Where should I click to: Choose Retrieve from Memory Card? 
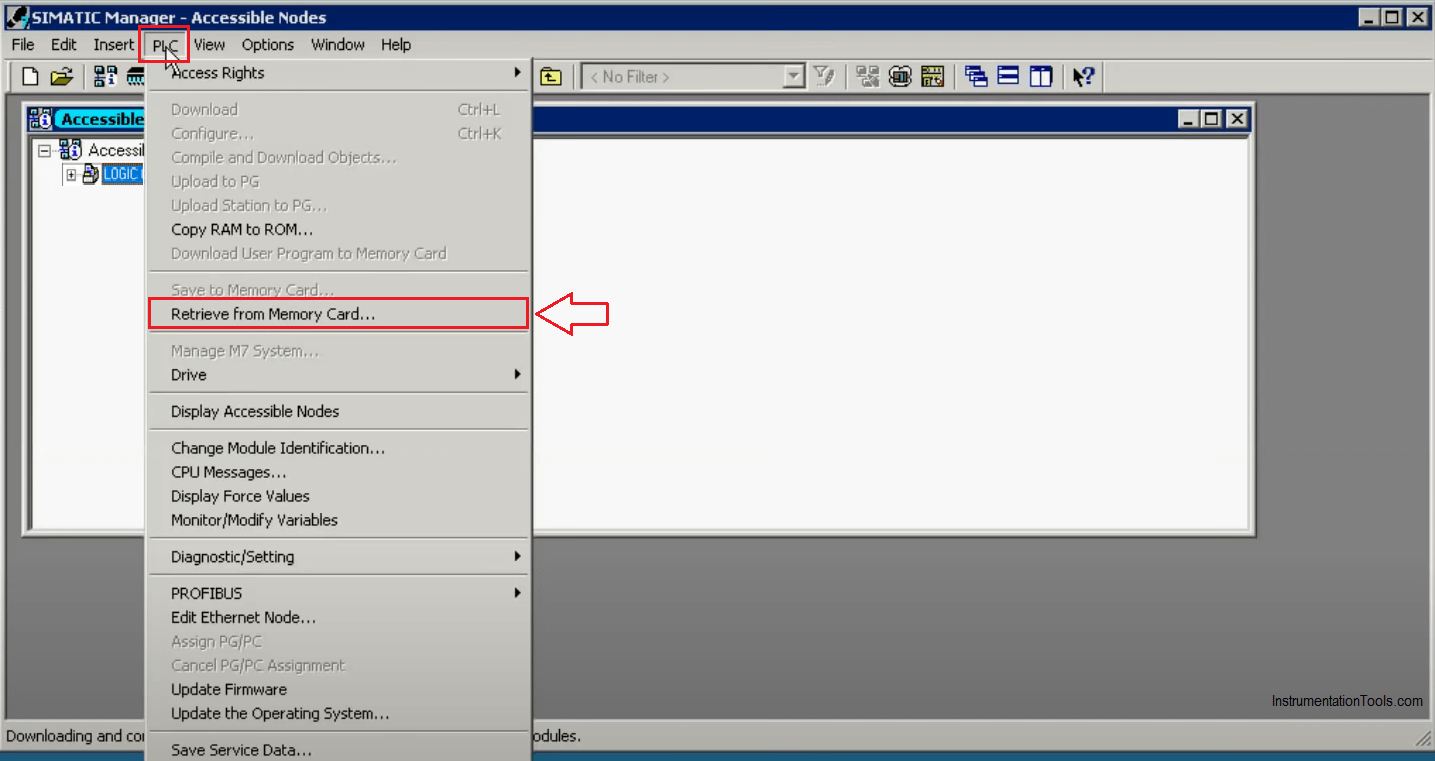coord(338,314)
